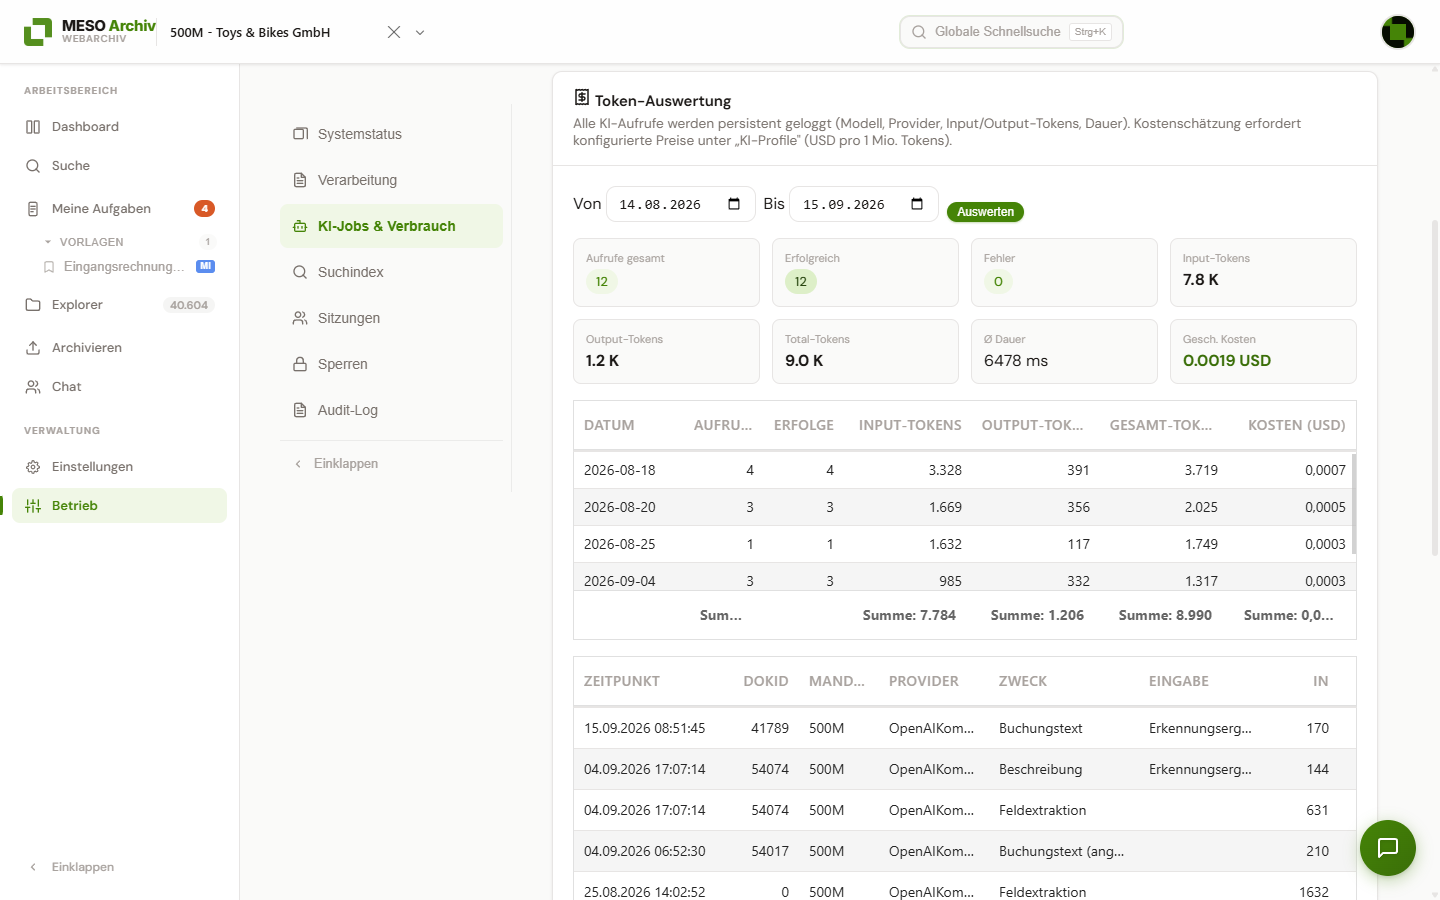Click the Auswerten button
This screenshot has width=1440, height=900.
[x=985, y=212]
